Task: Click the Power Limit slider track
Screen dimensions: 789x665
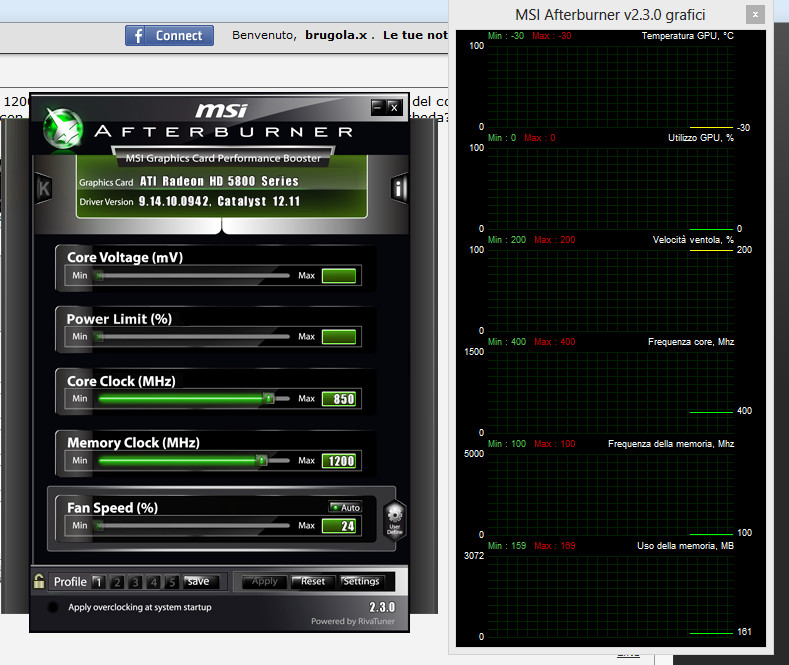Action: (194, 337)
